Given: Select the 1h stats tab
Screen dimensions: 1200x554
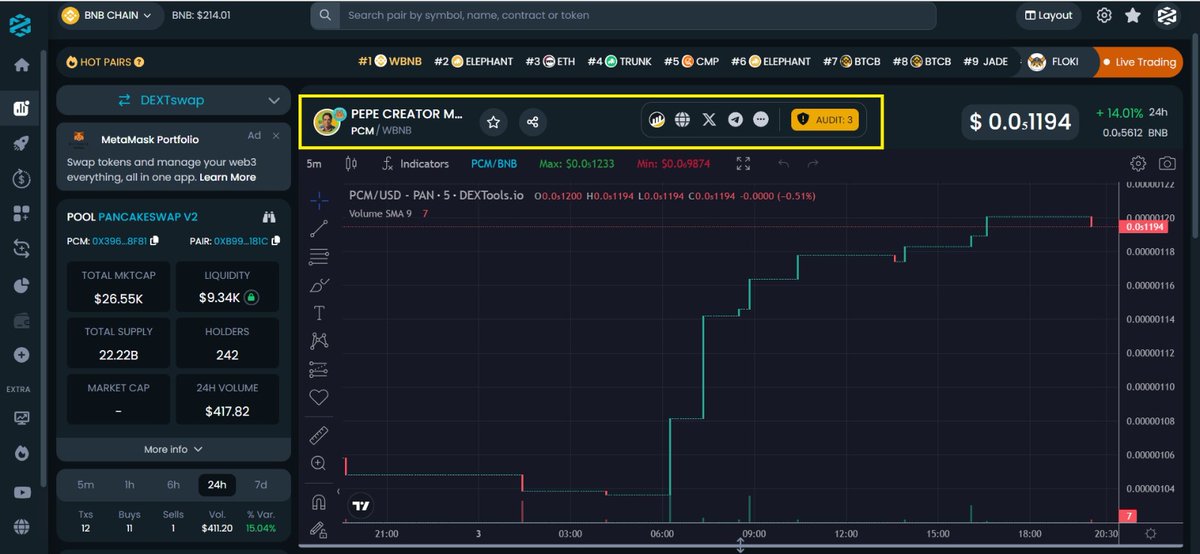Looking at the screenshot, I should [130, 485].
